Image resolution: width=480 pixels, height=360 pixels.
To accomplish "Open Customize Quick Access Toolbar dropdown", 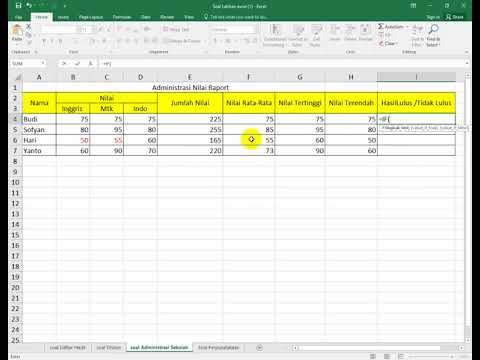I will (x=65, y=6).
